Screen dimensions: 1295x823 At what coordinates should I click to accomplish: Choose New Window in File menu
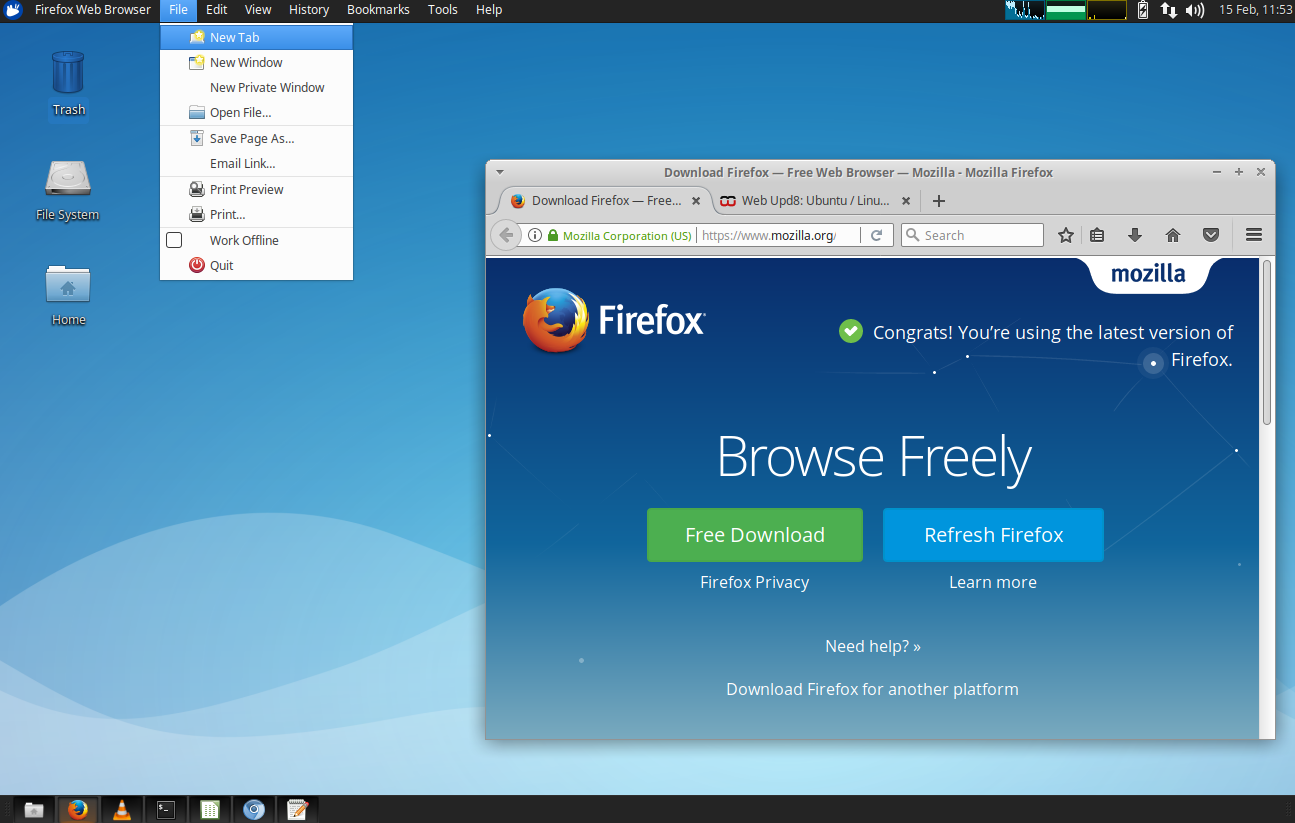point(256,62)
